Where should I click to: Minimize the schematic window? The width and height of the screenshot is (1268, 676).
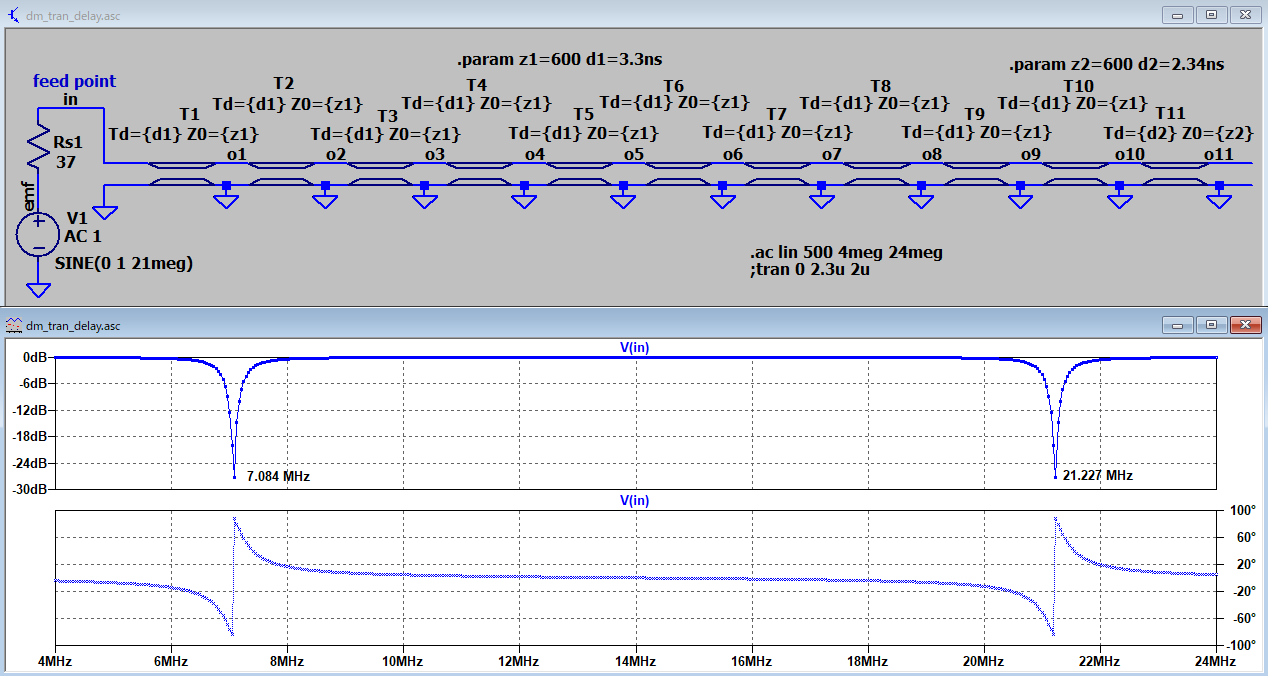pyautogui.click(x=1178, y=14)
